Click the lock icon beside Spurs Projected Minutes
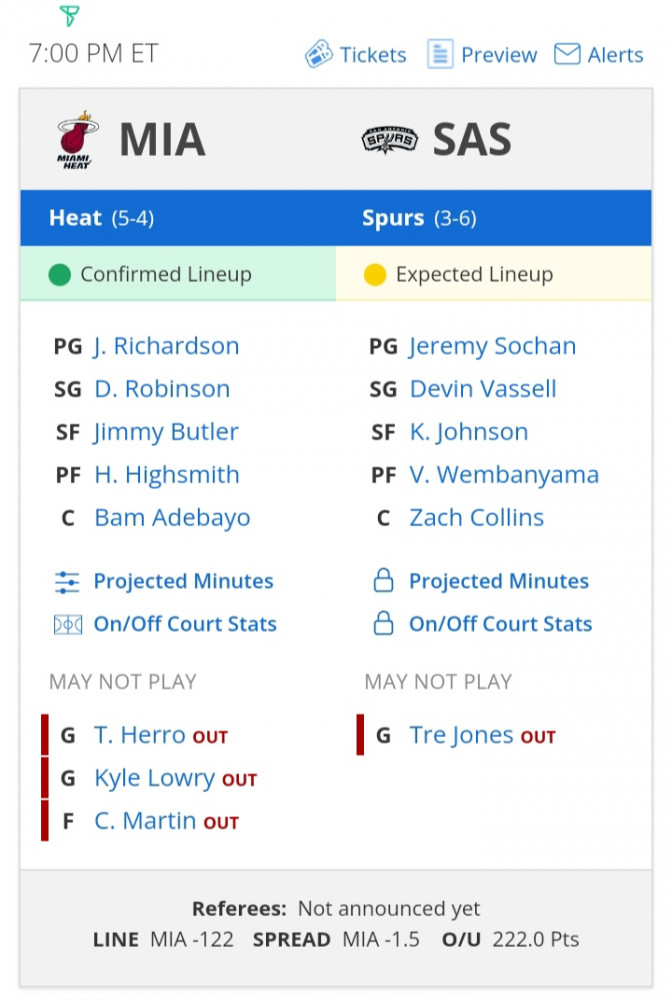This screenshot has width=672, height=1000. click(383, 580)
